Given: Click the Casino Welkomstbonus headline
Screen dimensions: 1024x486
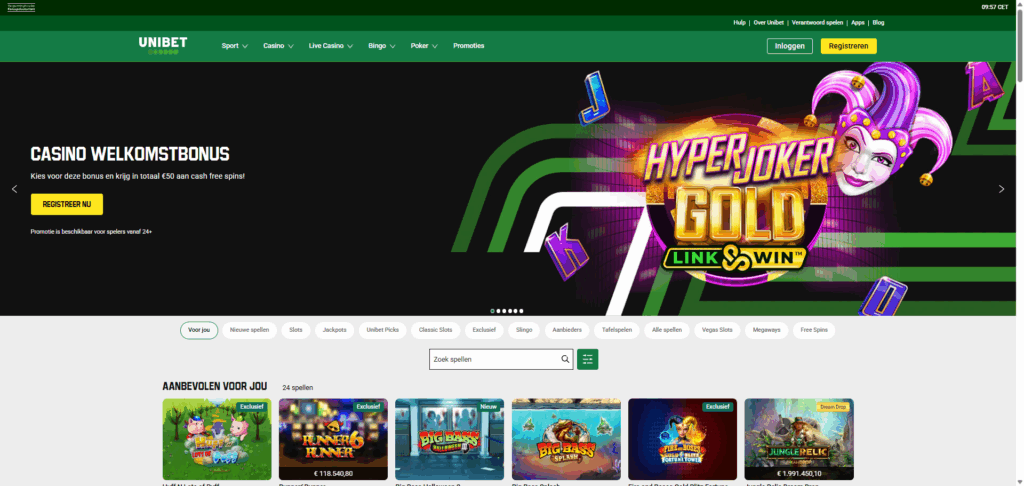Looking at the screenshot, I should 130,155.
